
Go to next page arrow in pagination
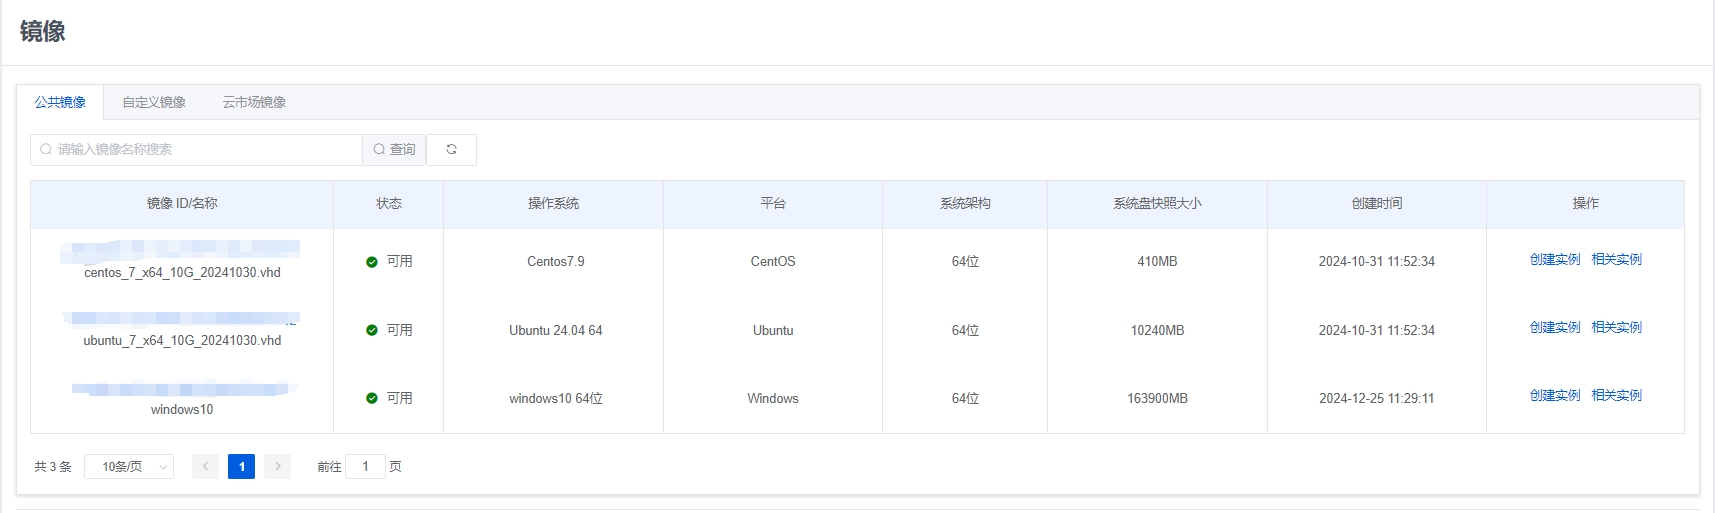coord(278,467)
